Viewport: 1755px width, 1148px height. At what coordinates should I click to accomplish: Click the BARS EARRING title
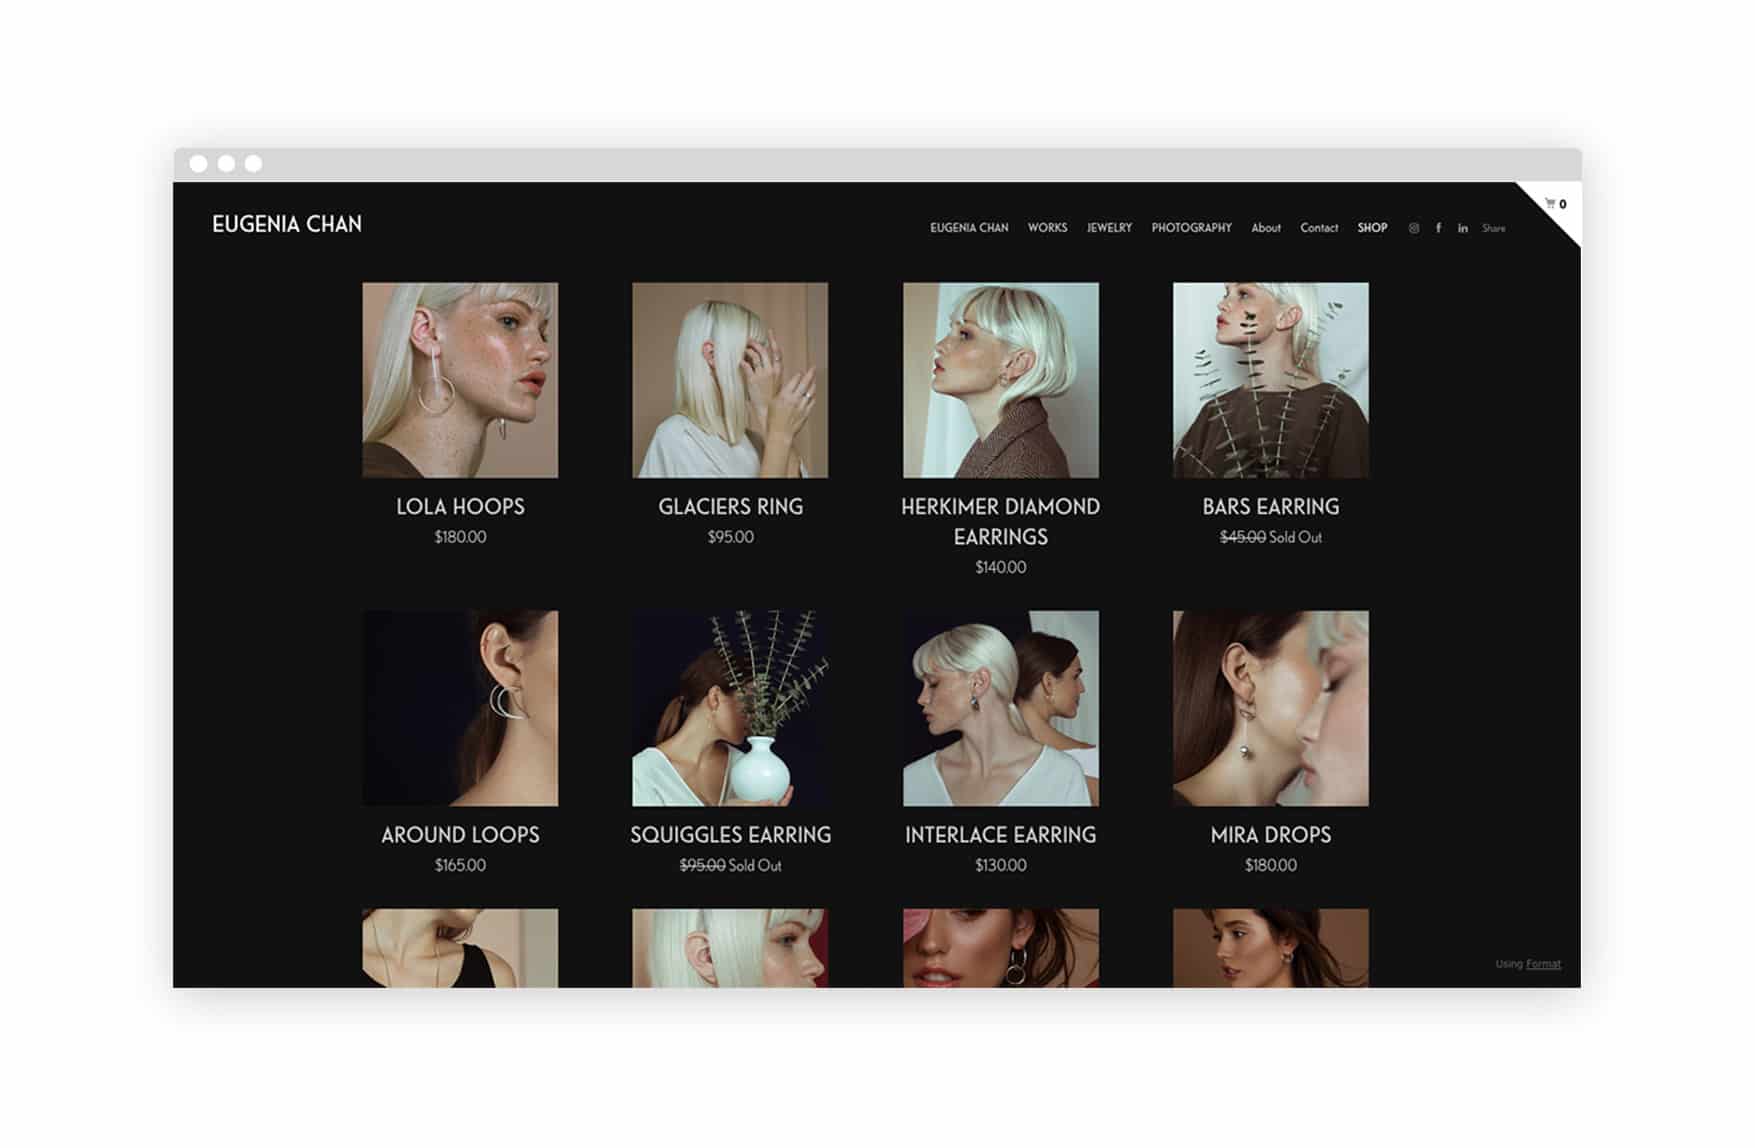coord(1271,507)
